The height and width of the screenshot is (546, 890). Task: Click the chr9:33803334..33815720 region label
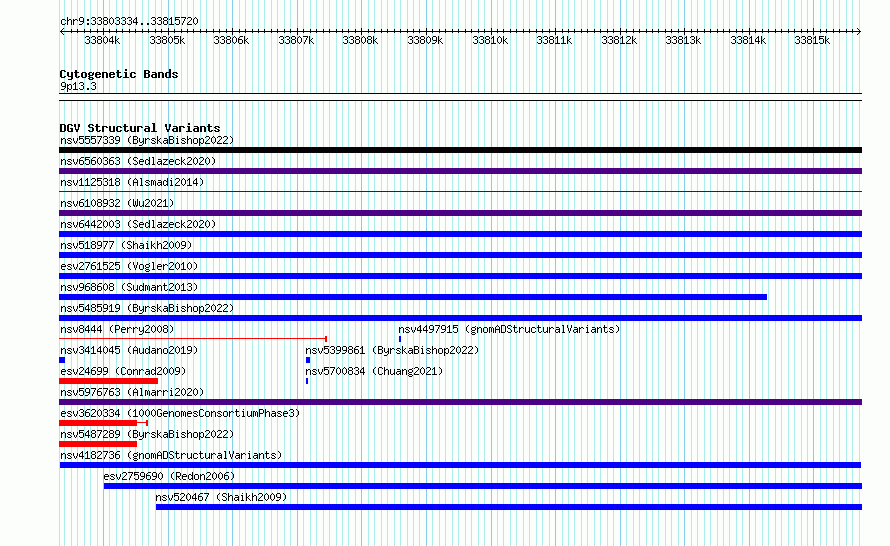tap(129, 21)
